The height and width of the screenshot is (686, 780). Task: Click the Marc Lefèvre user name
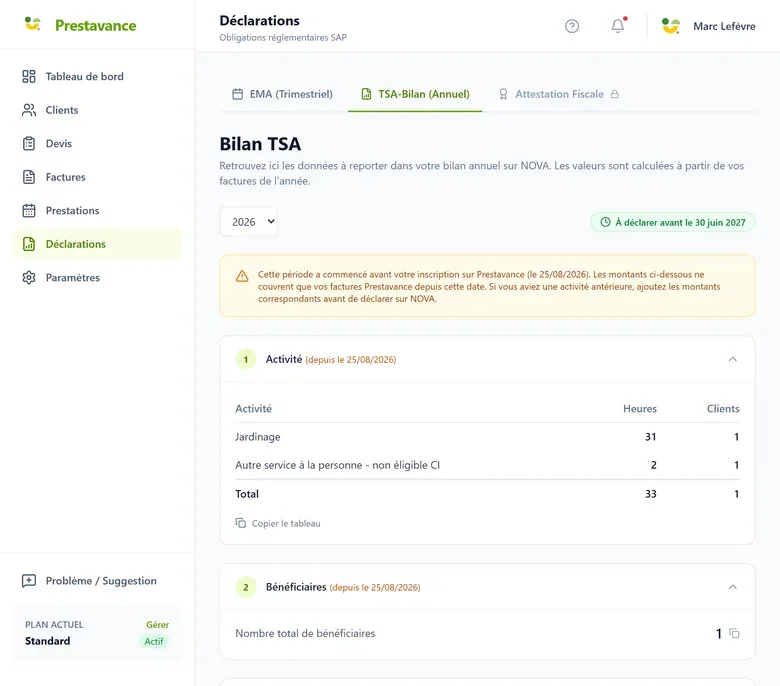tap(724, 26)
